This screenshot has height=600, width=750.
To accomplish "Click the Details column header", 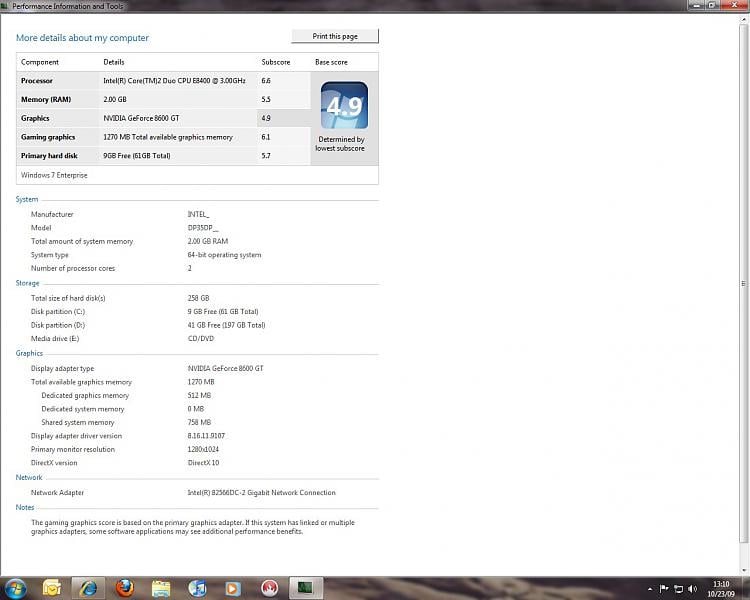I will pyautogui.click(x=114, y=62).
